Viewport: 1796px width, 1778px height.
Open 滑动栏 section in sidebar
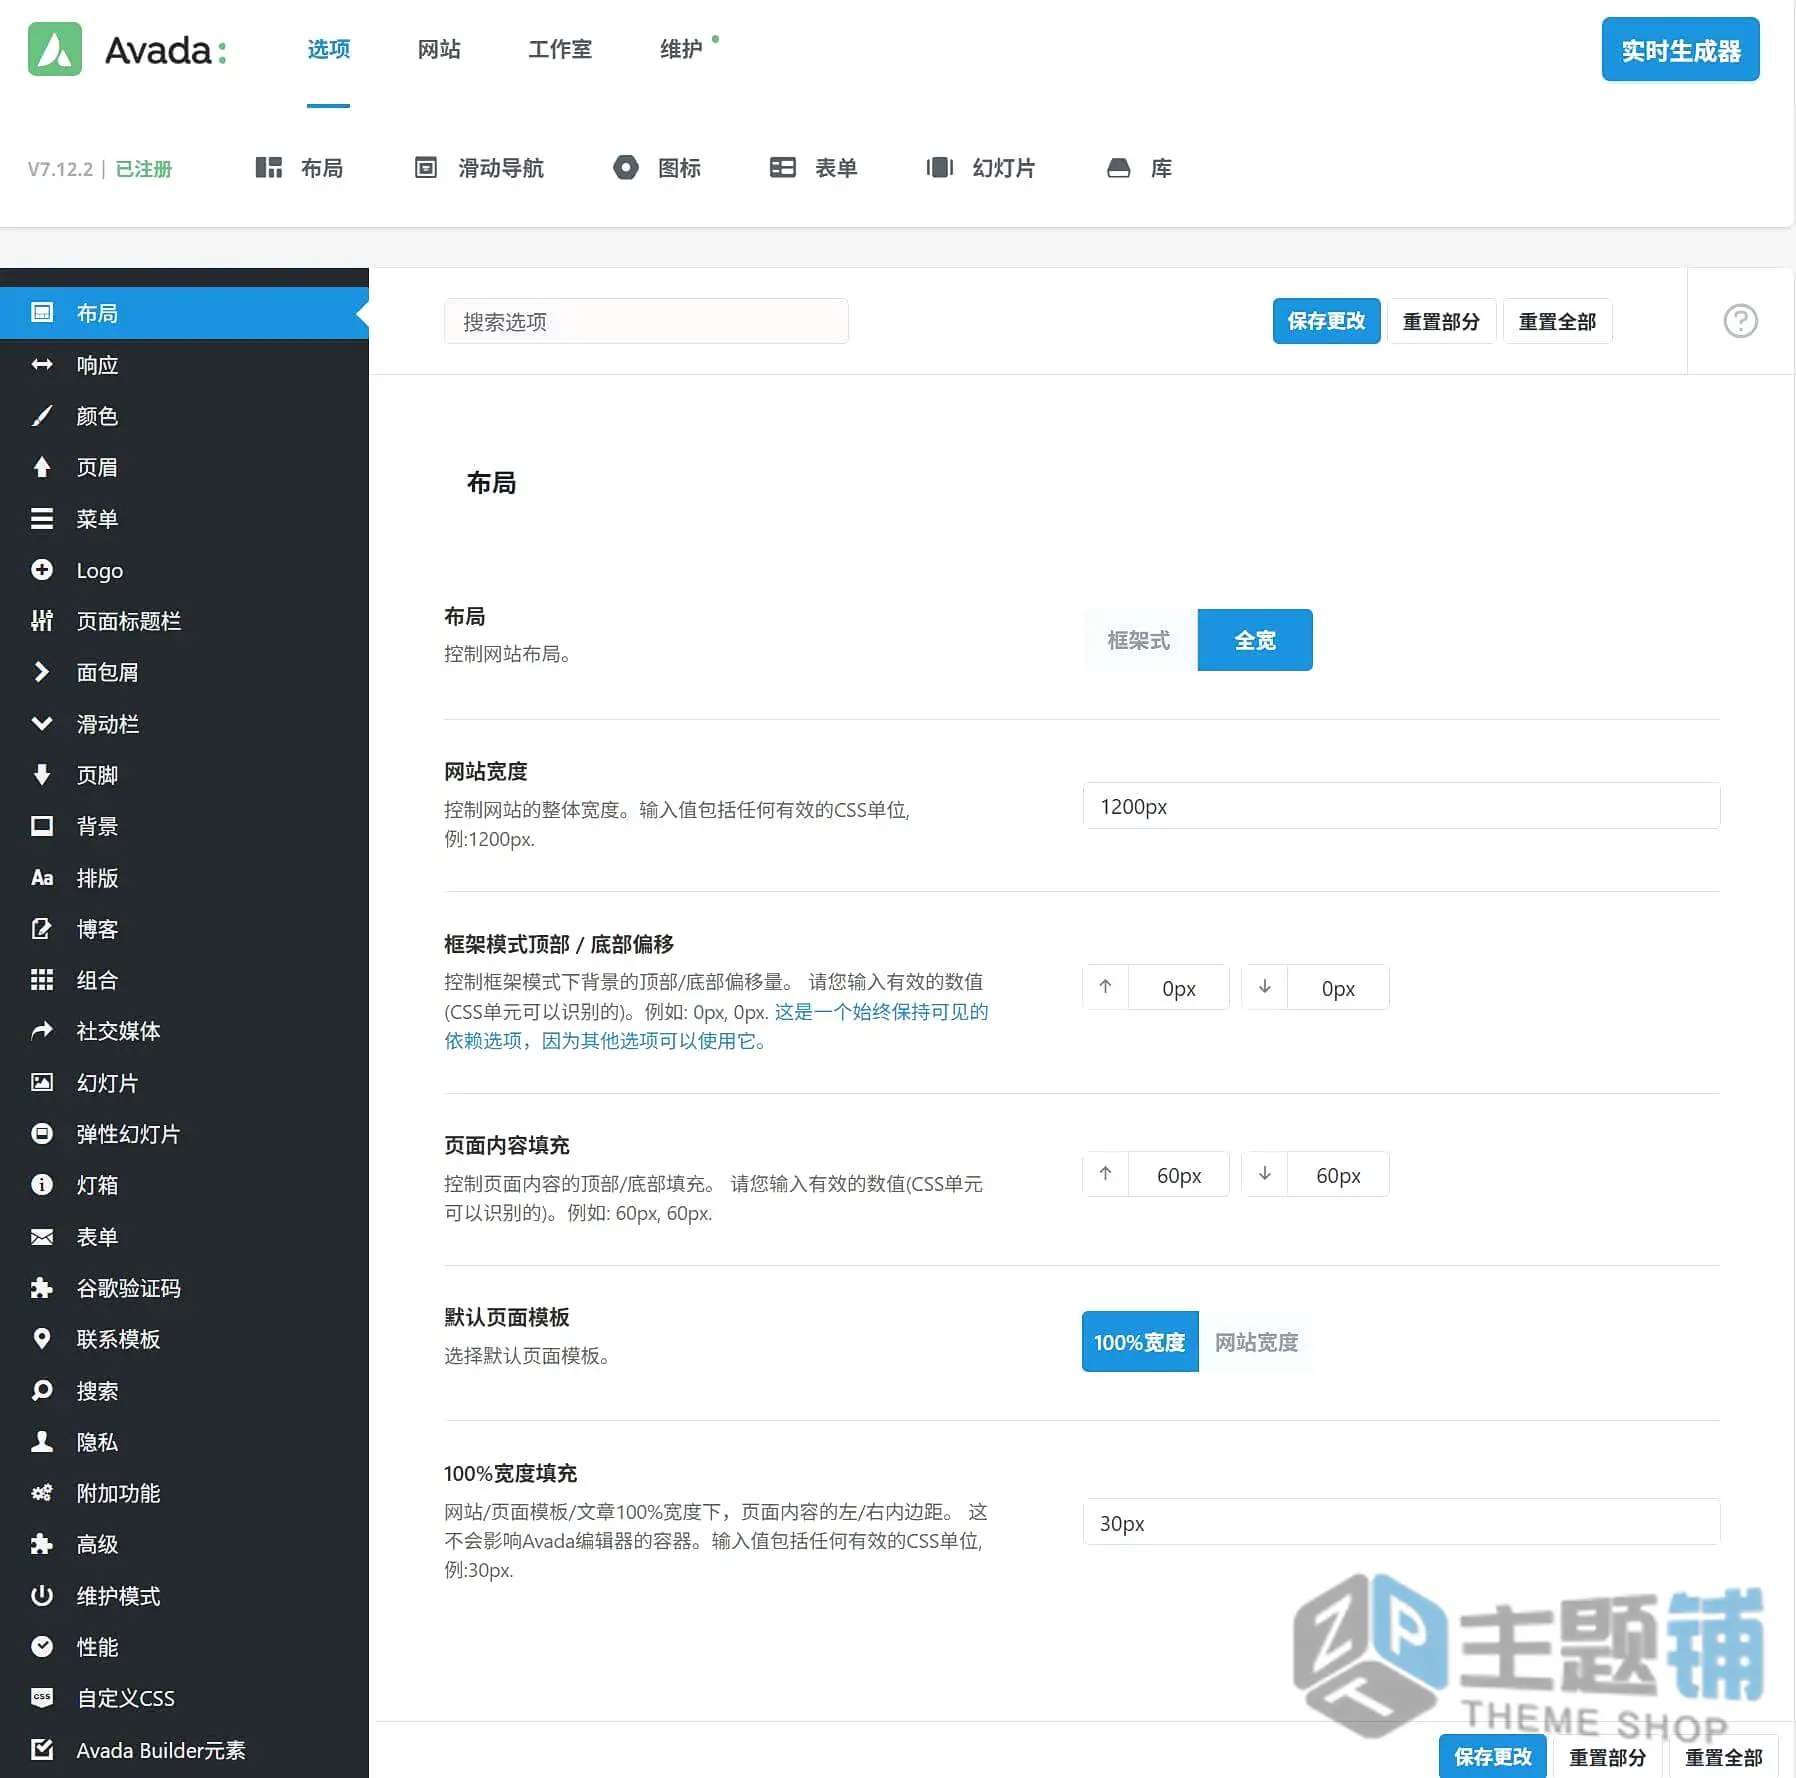pos(184,724)
